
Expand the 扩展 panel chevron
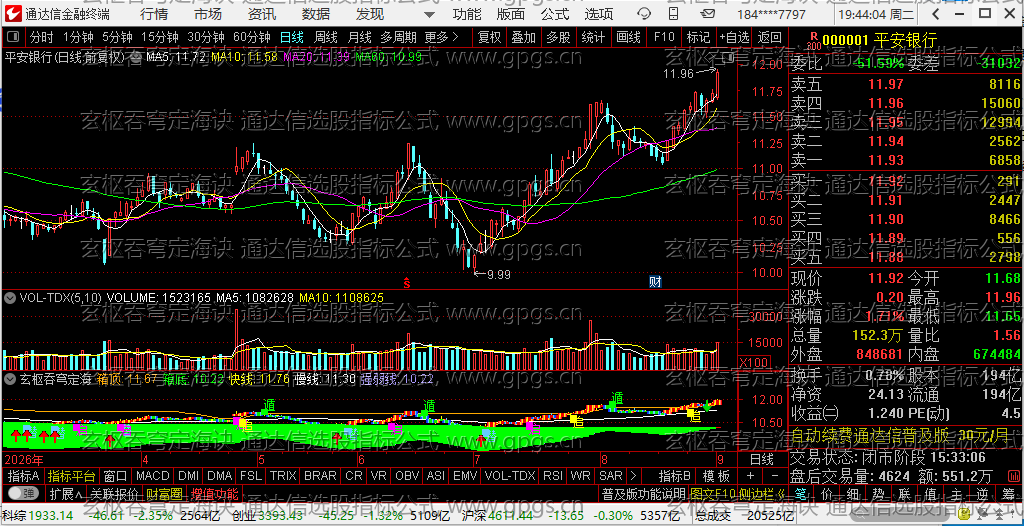[65, 493]
